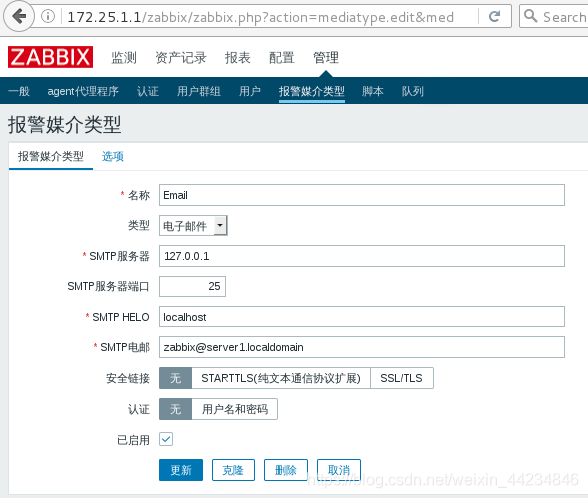Viewport: 588px width, 498px height.
Task: Select 无 for 认证
Action: [176, 409]
